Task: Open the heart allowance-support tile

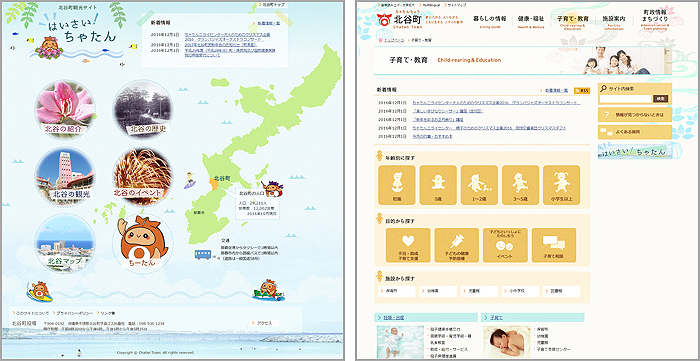Action: coord(408,245)
